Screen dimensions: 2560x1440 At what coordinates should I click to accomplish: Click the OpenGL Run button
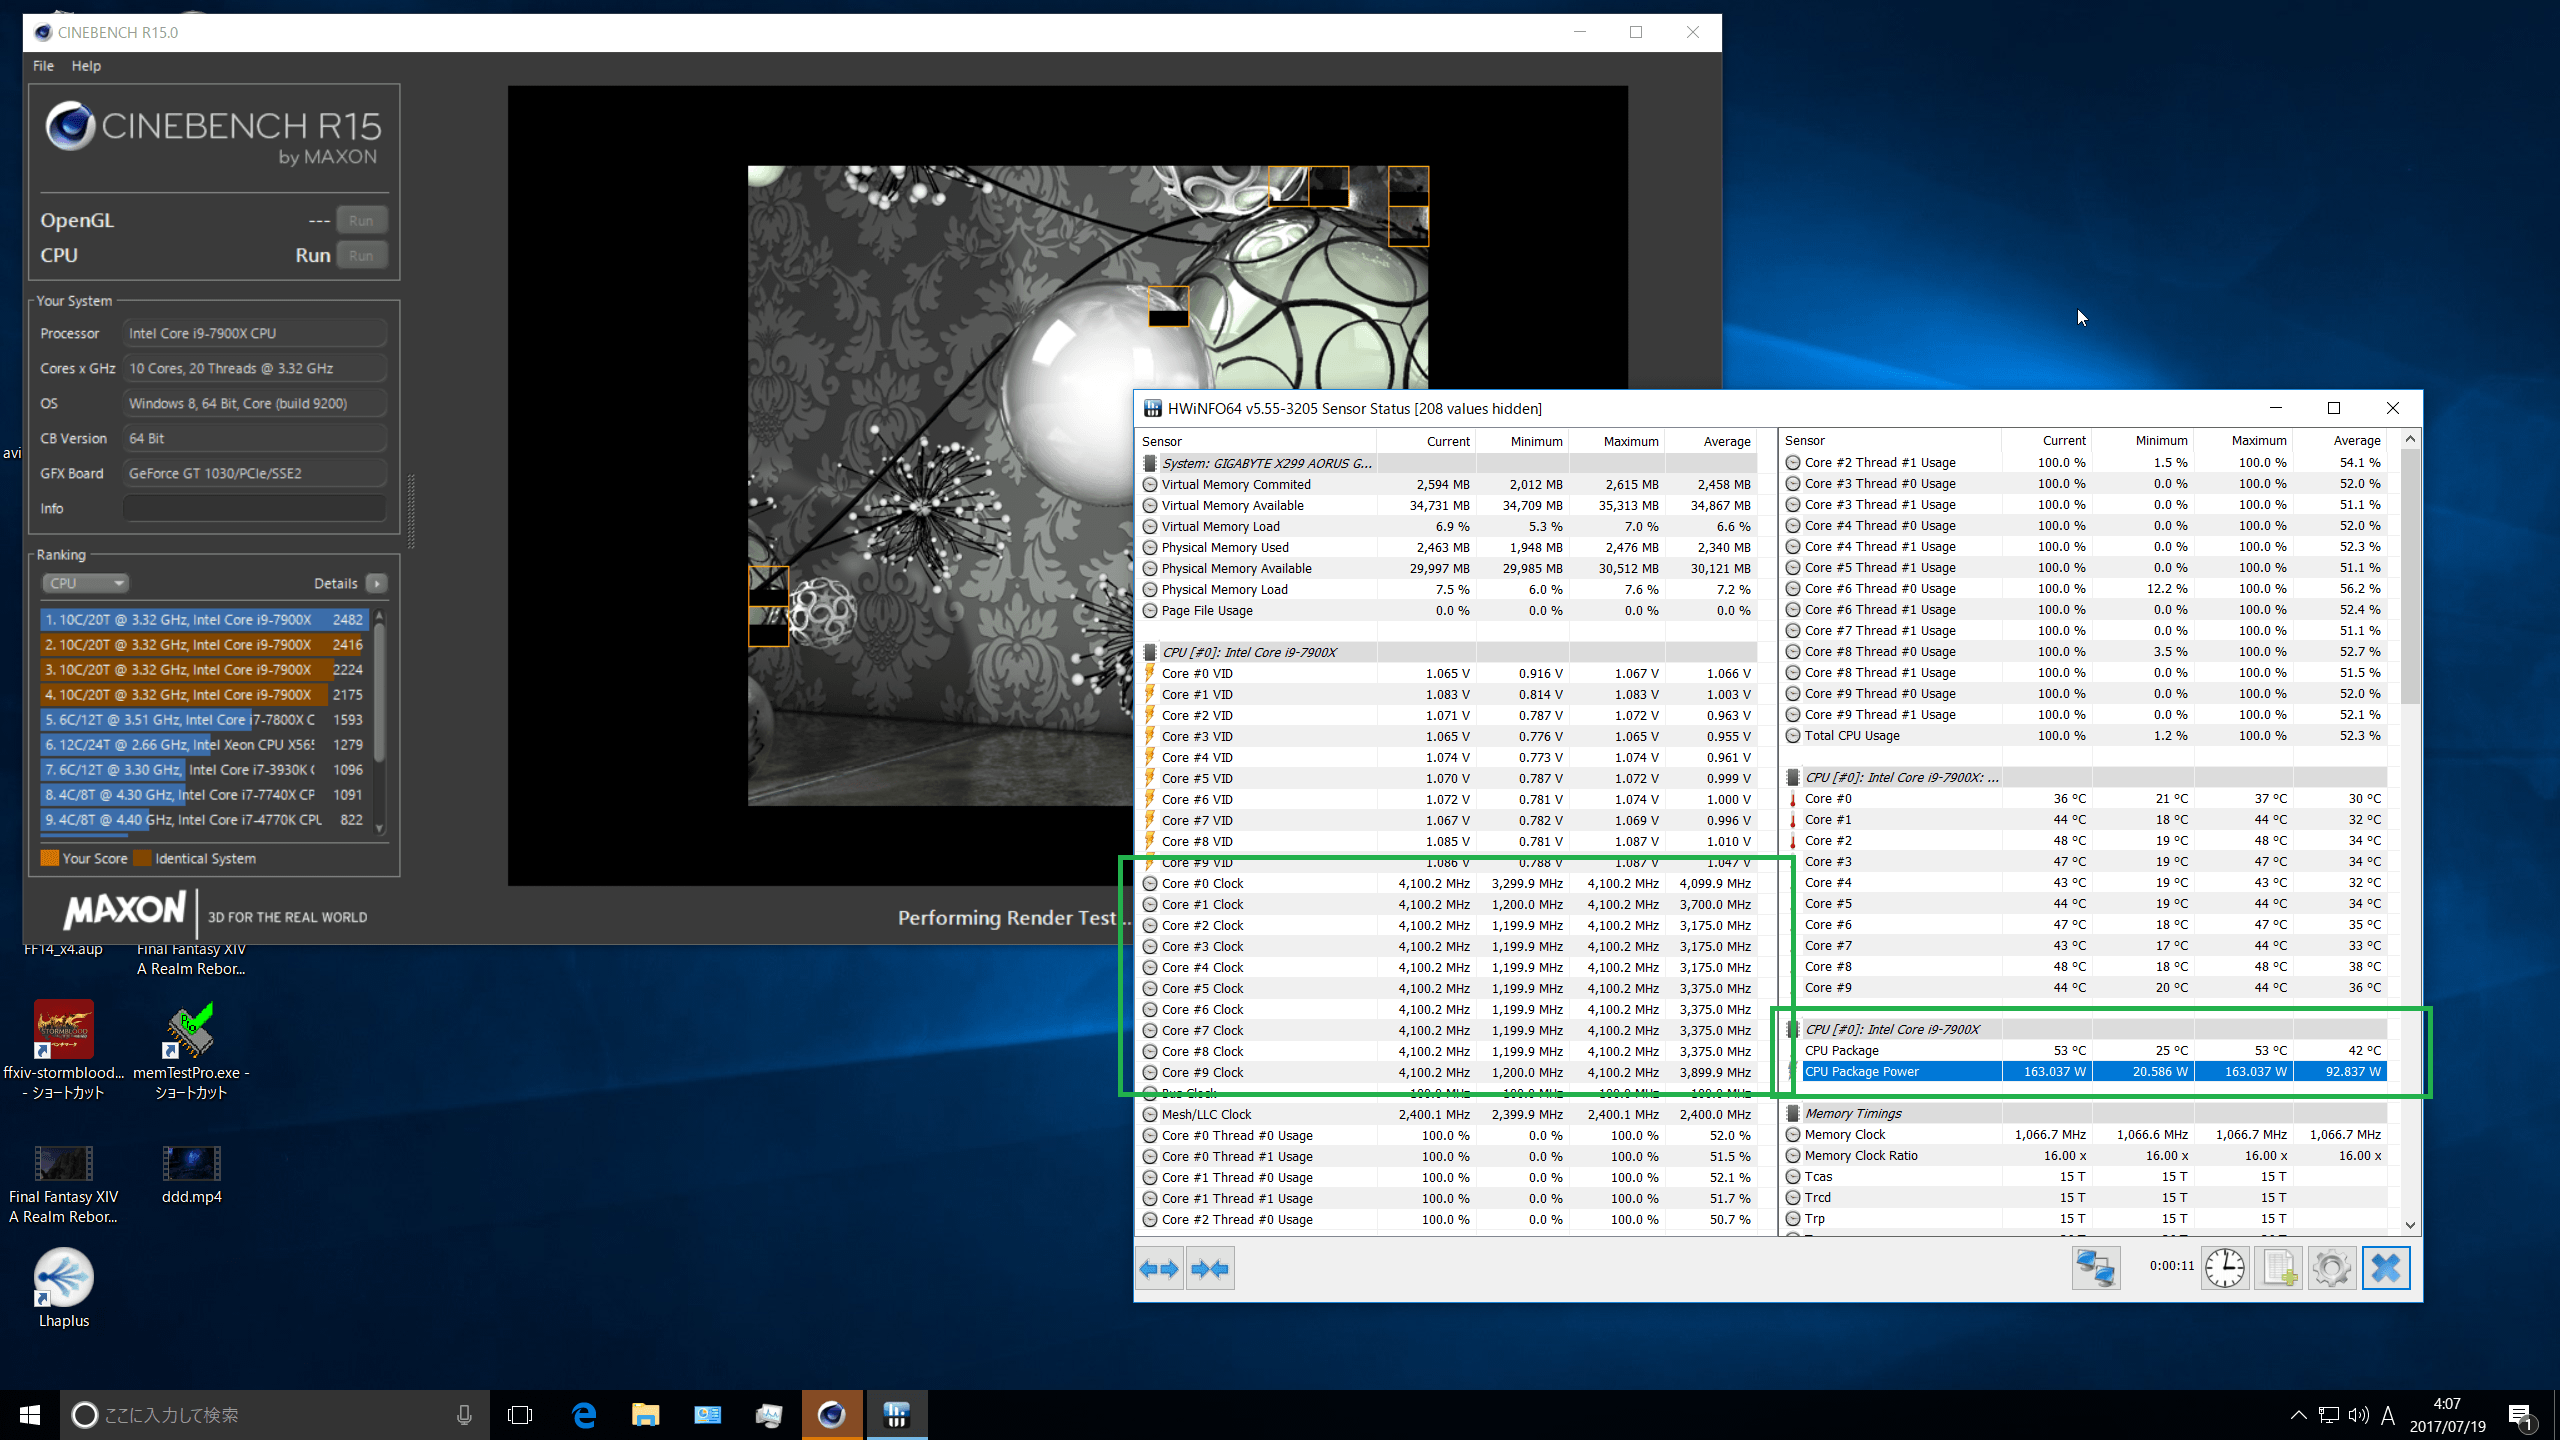361,220
